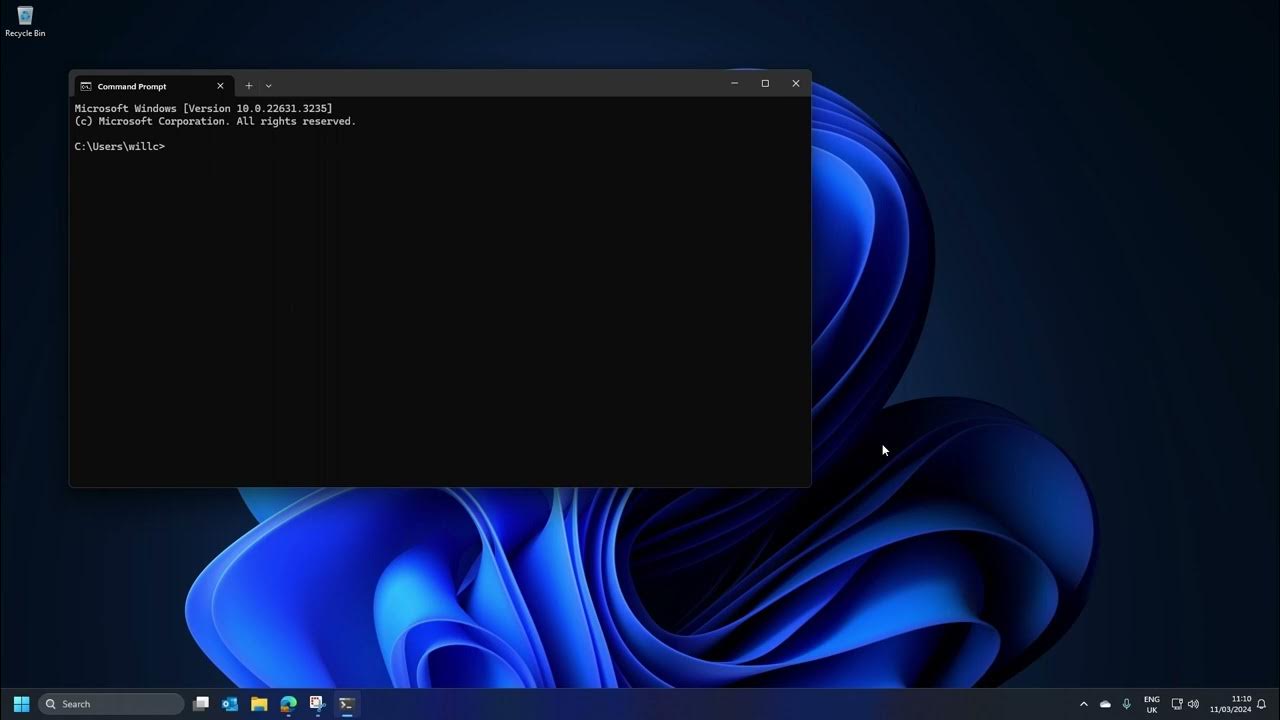
Task: Click the volume speaker tray icon
Action: 1193,704
